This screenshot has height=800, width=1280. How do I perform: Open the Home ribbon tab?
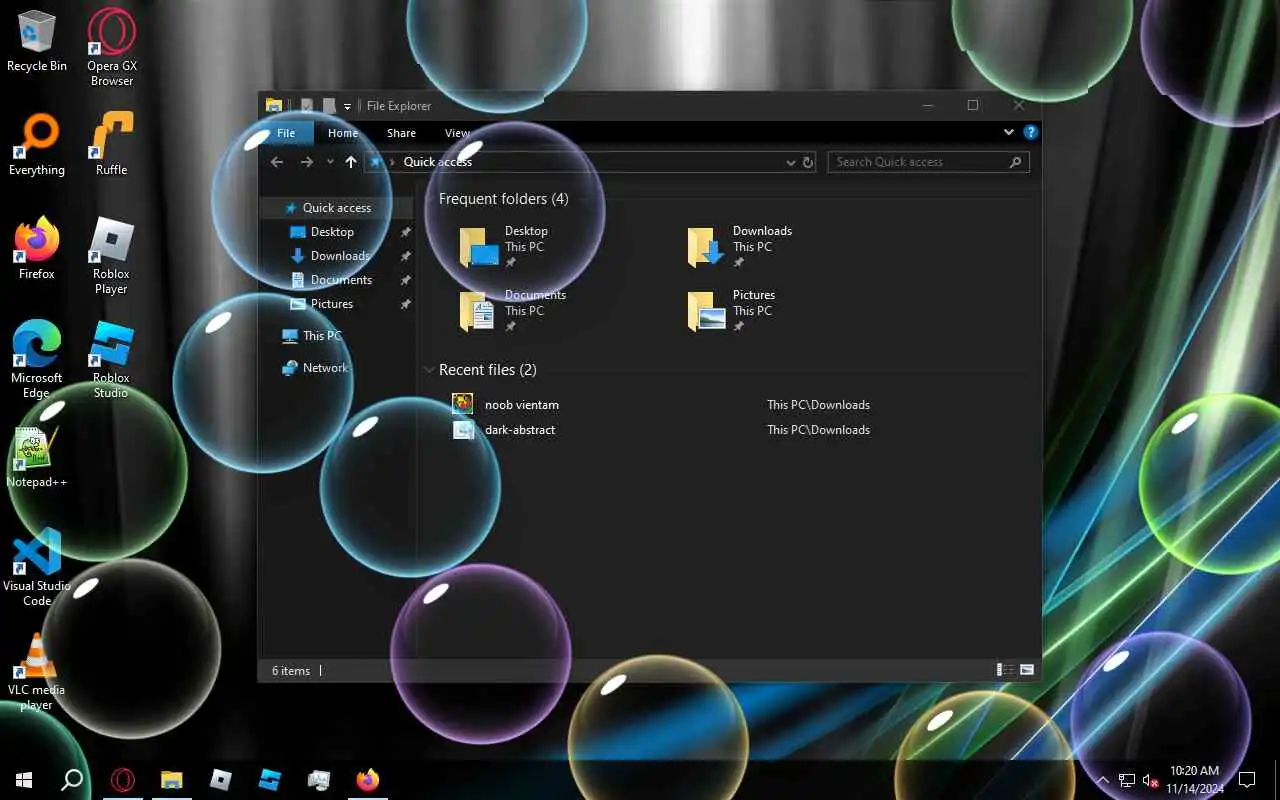click(343, 133)
